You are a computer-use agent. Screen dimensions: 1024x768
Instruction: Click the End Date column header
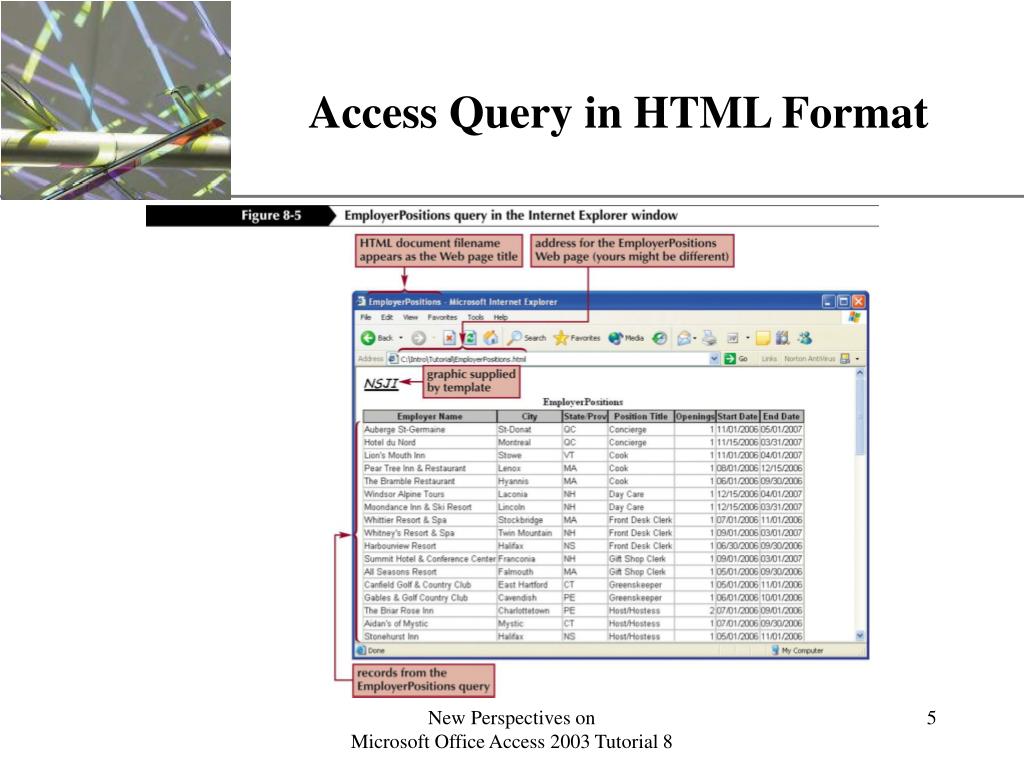point(782,416)
